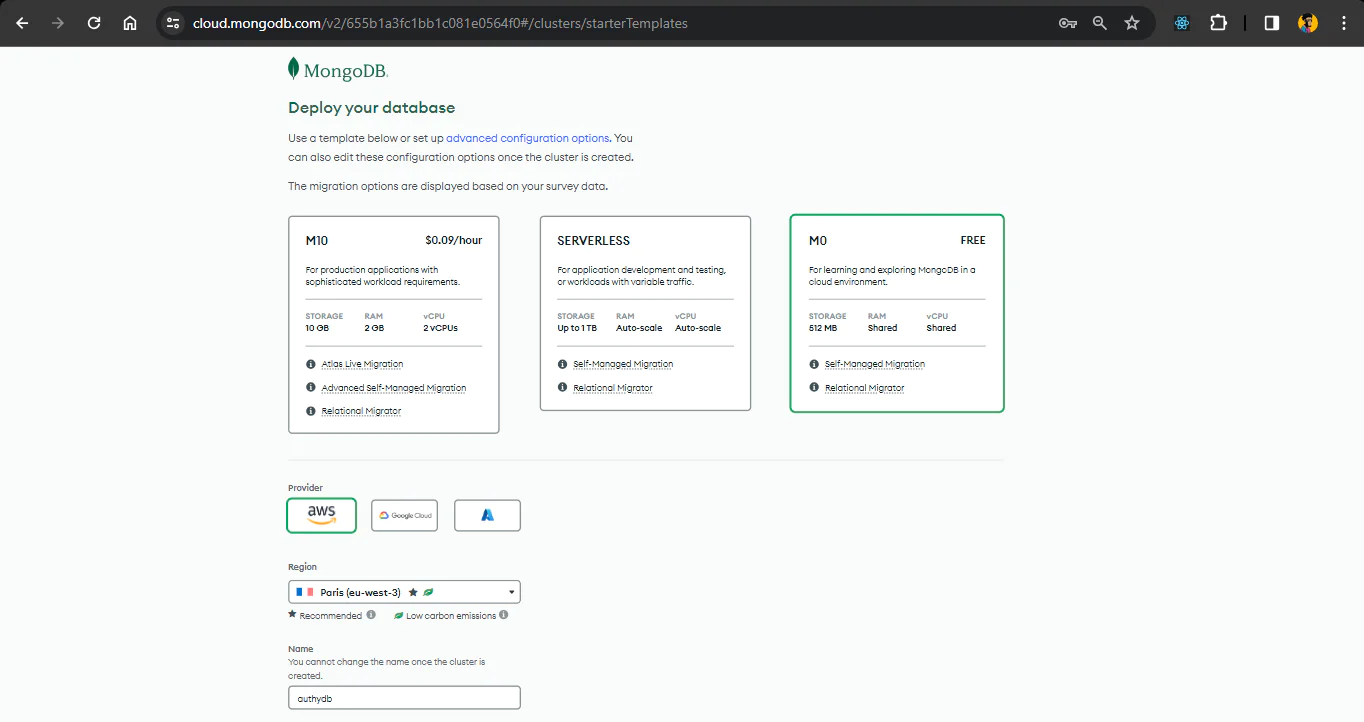Bookmark this page with the star

click(x=1132, y=23)
